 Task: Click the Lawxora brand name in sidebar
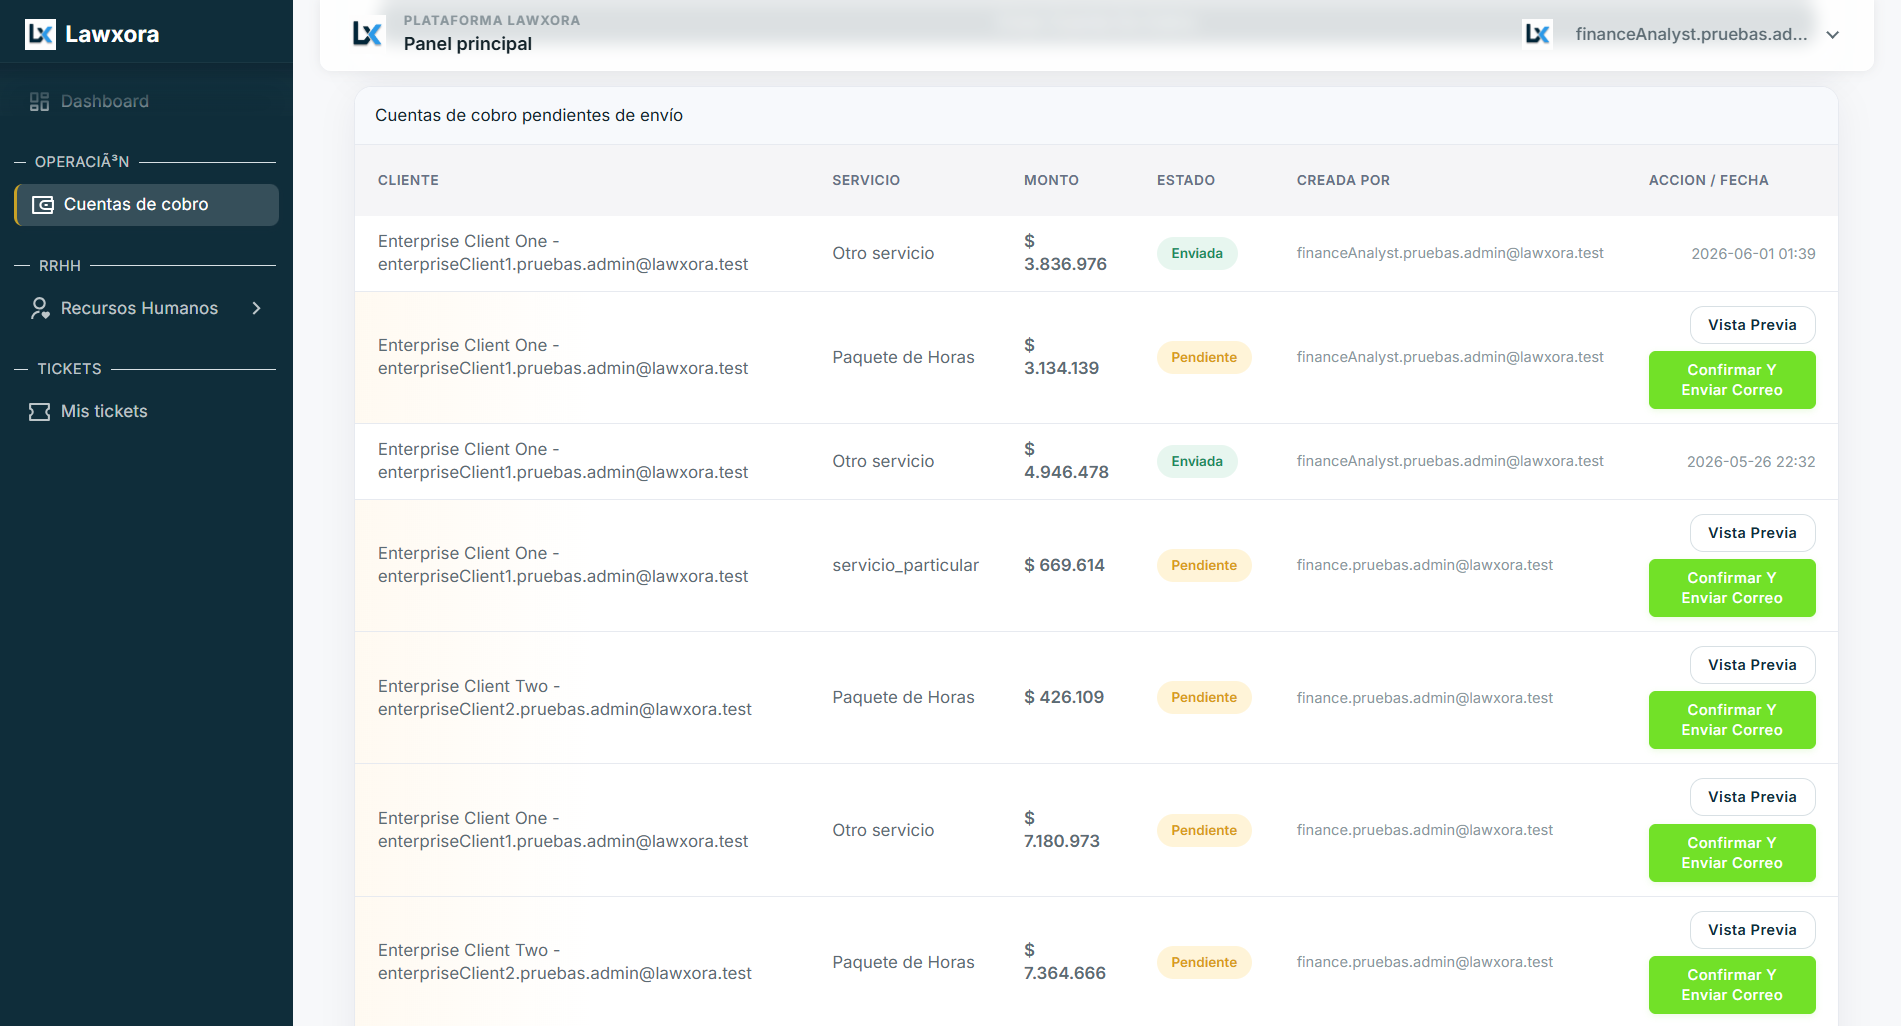coord(112,34)
